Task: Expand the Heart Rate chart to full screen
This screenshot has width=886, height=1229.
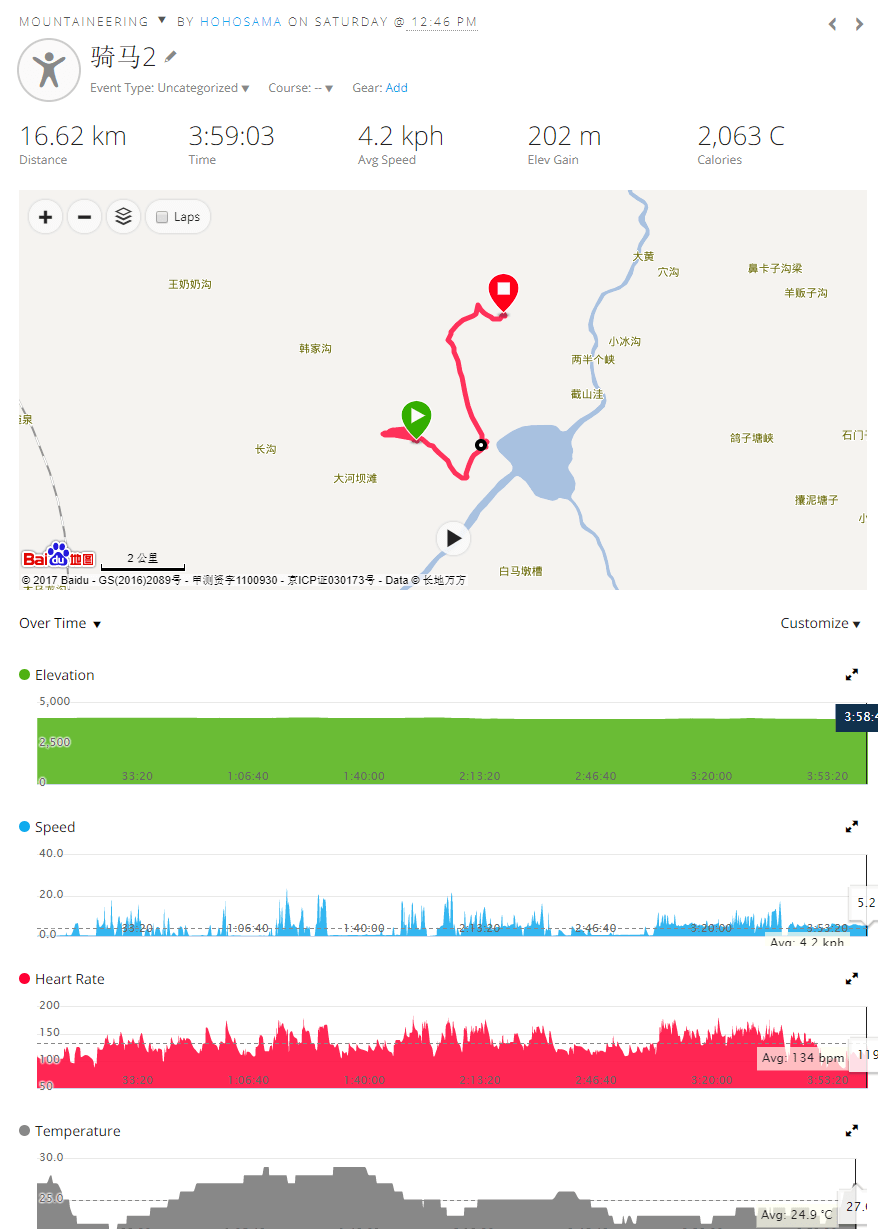Action: [852, 979]
